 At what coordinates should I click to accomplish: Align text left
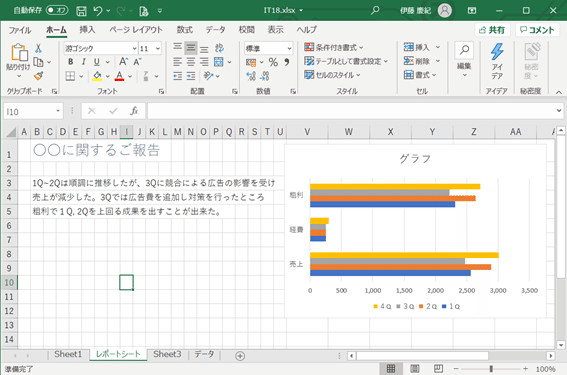tap(177, 62)
